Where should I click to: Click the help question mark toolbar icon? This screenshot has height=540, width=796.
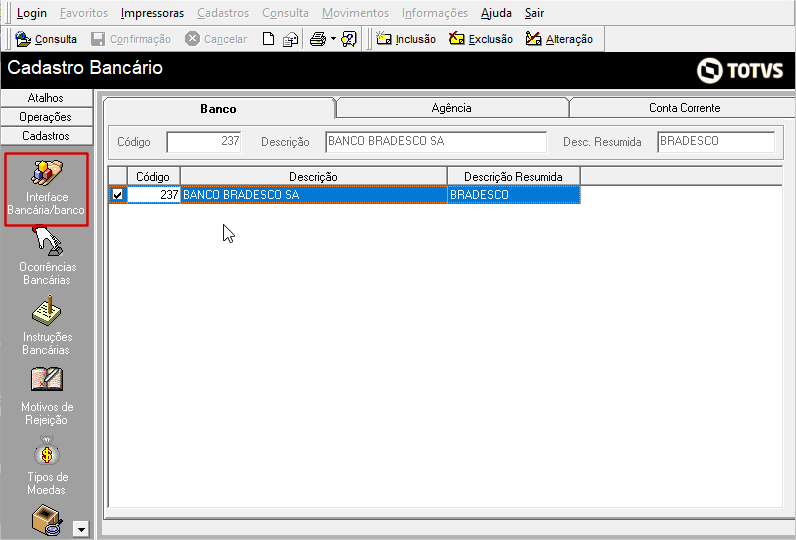tap(349, 39)
